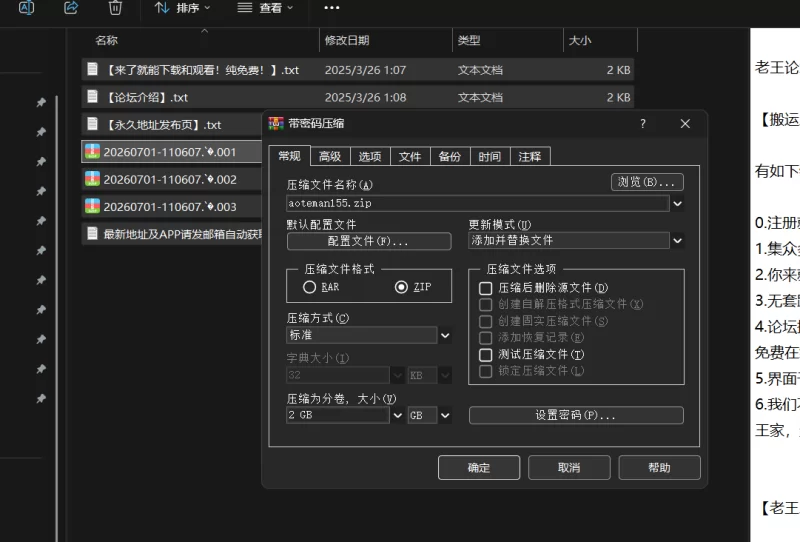Viewport: 800px width, 542px height.
Task: Switch to the 高级 tab
Action: point(330,156)
